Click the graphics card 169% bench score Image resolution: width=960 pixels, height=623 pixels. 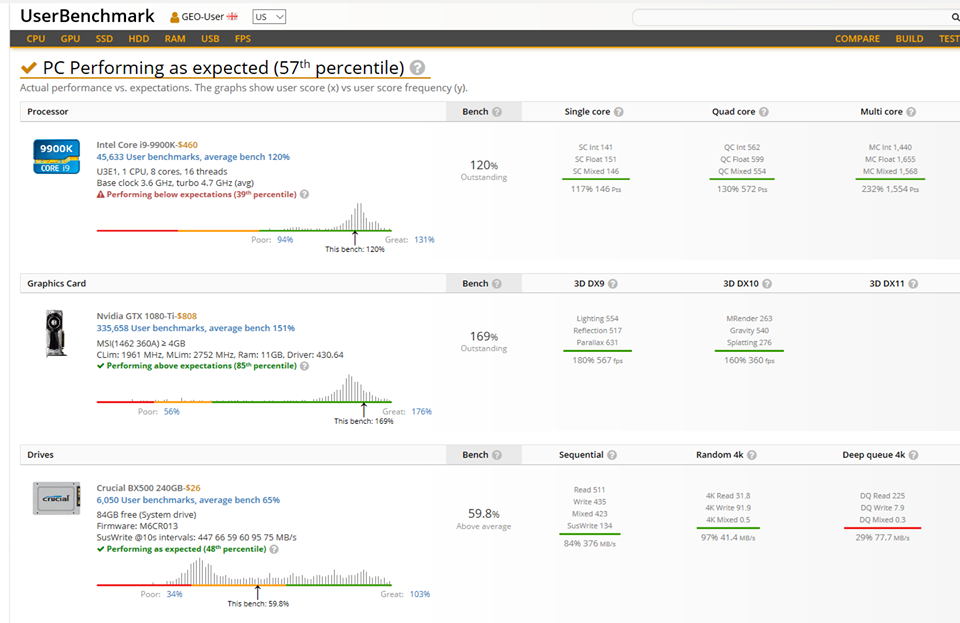coord(484,337)
